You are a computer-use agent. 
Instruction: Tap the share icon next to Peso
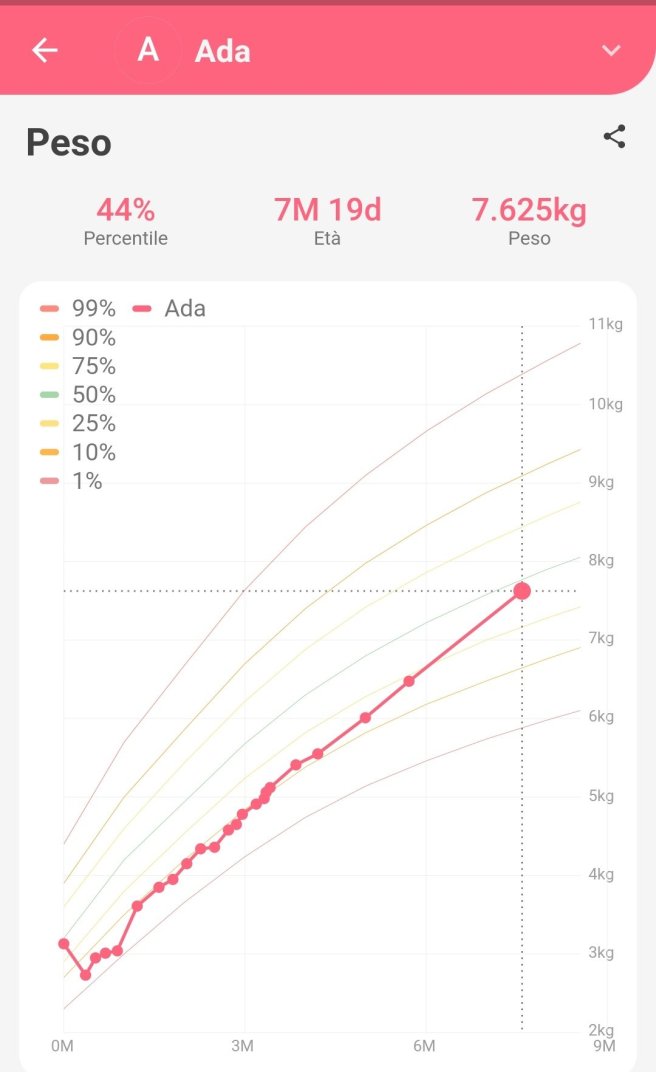coord(614,137)
